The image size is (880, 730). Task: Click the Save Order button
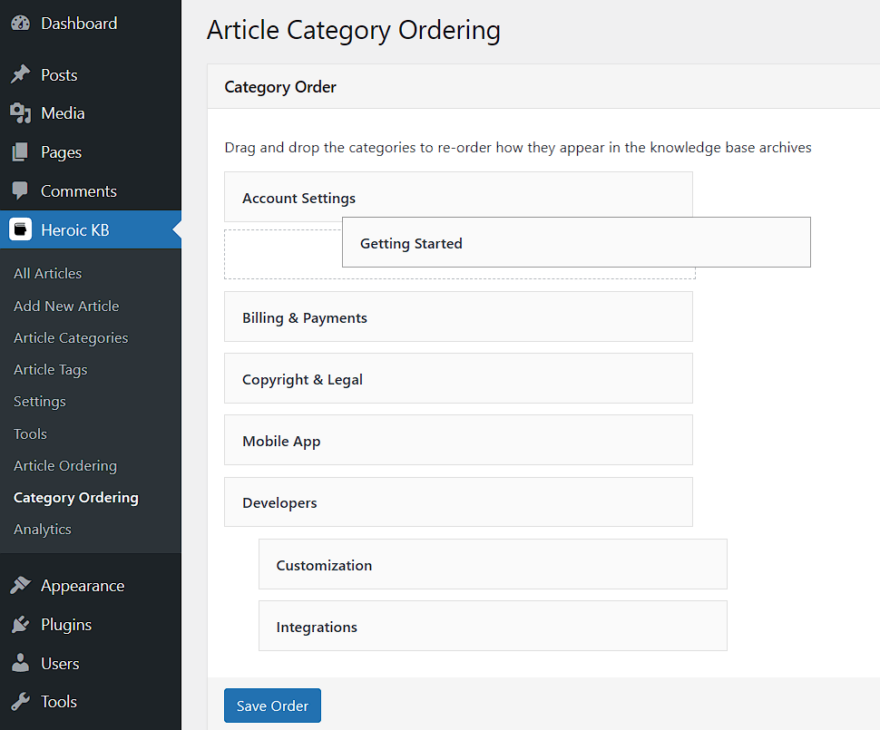[x=272, y=705]
